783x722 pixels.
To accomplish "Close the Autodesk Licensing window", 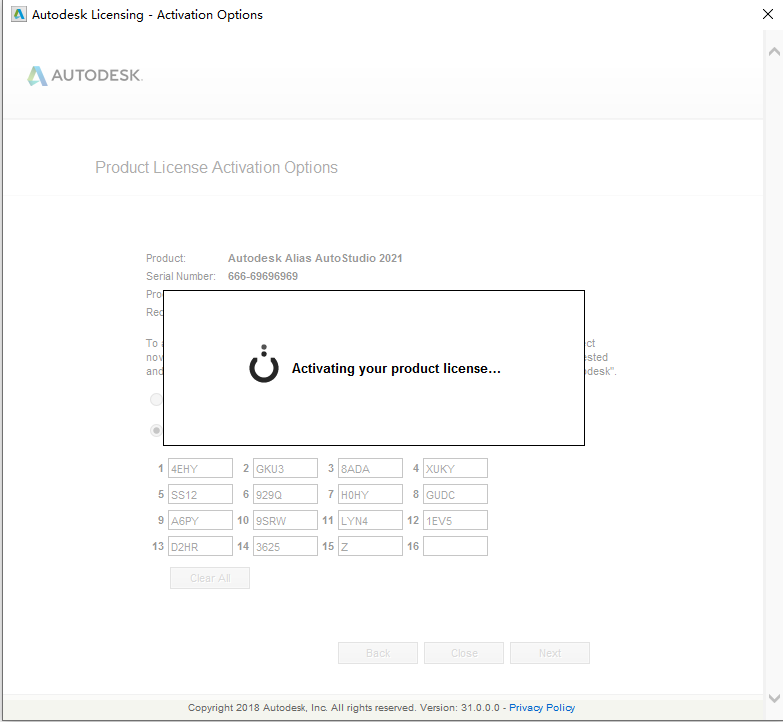I will [768, 14].
